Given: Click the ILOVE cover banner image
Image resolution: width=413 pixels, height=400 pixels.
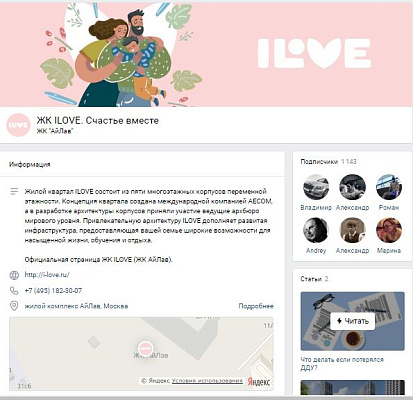Looking at the screenshot, I should point(206,55).
